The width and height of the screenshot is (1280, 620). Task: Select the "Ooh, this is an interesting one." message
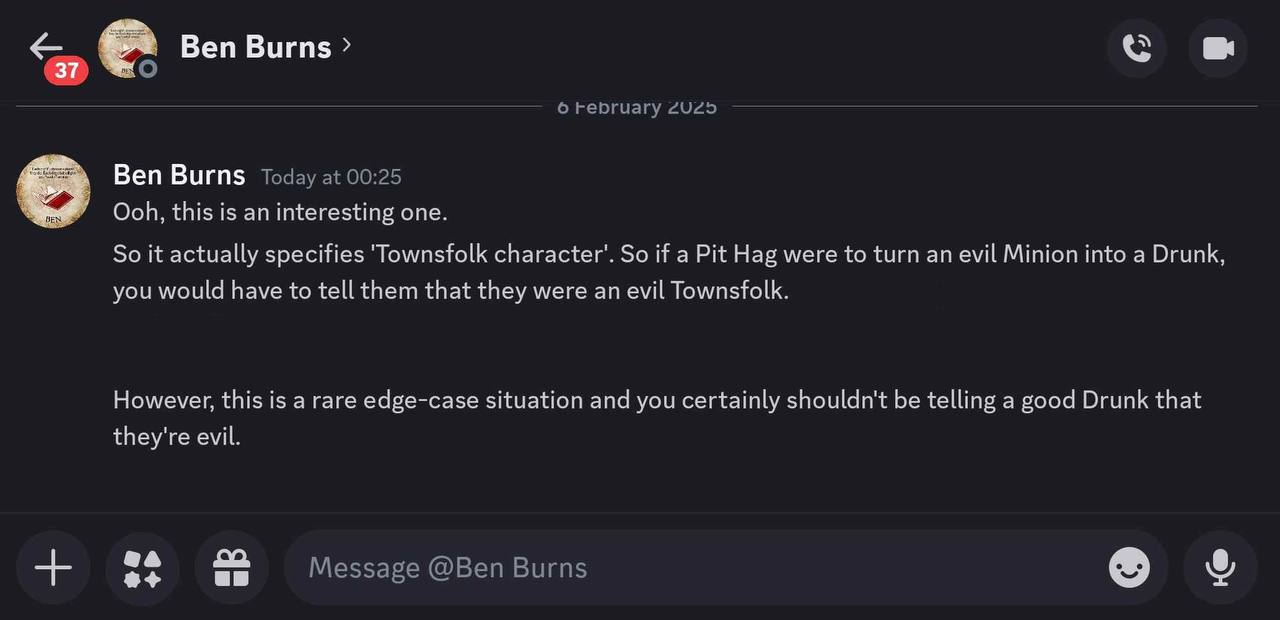[x=280, y=212]
